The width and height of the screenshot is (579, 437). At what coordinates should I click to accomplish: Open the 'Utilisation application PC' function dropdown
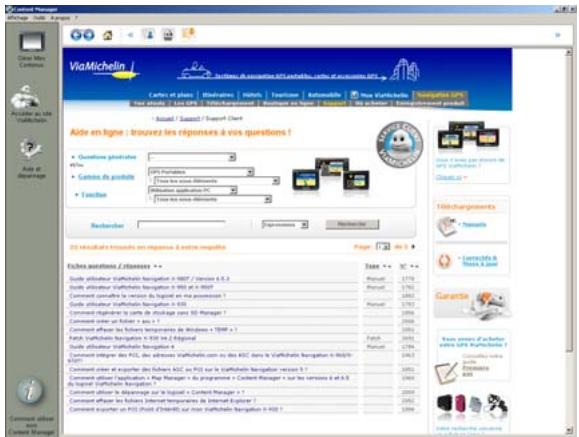click(192, 190)
